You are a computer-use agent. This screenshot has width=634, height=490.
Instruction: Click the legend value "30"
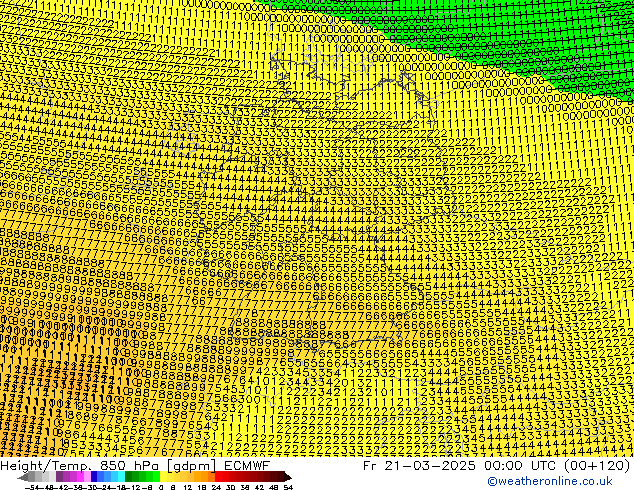click(230, 487)
